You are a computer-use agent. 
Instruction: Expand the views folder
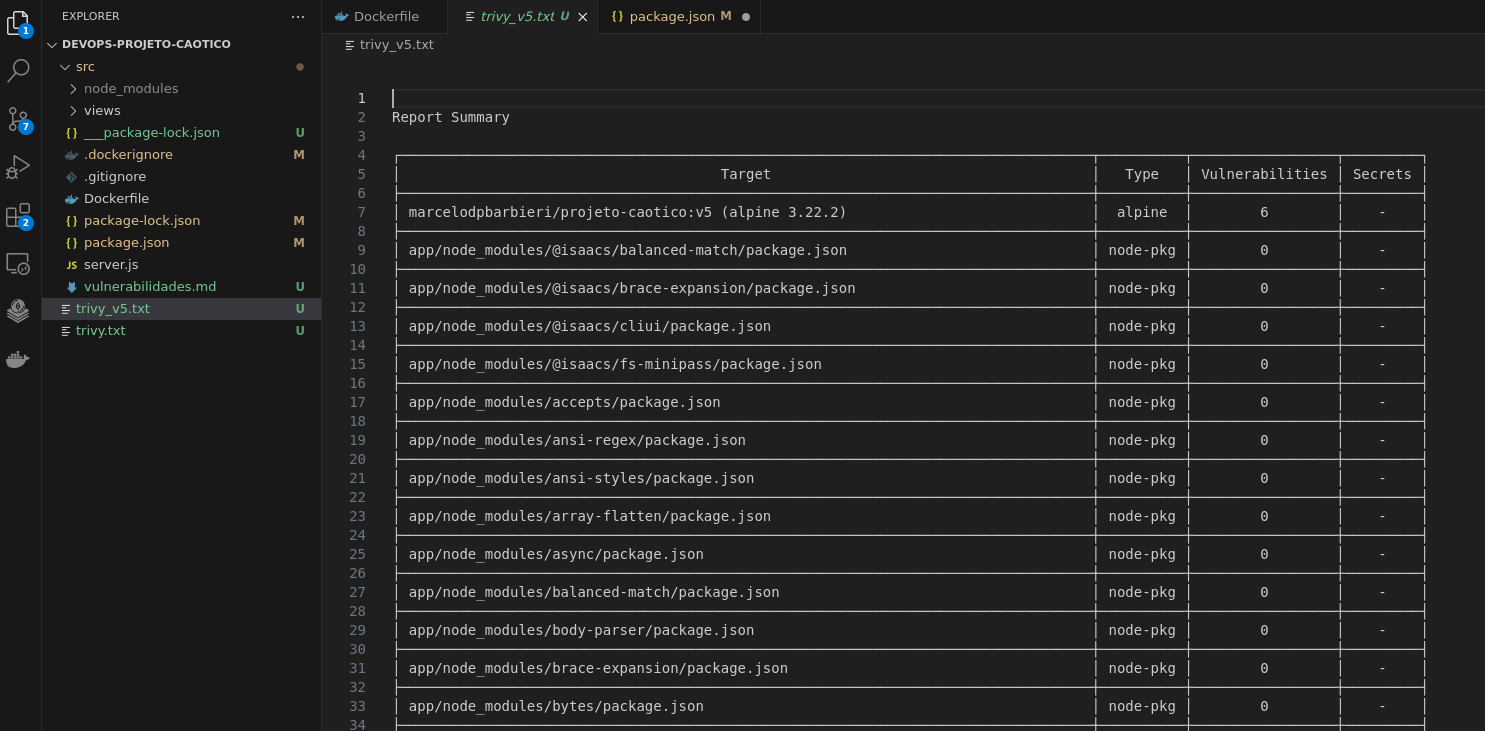(102, 110)
